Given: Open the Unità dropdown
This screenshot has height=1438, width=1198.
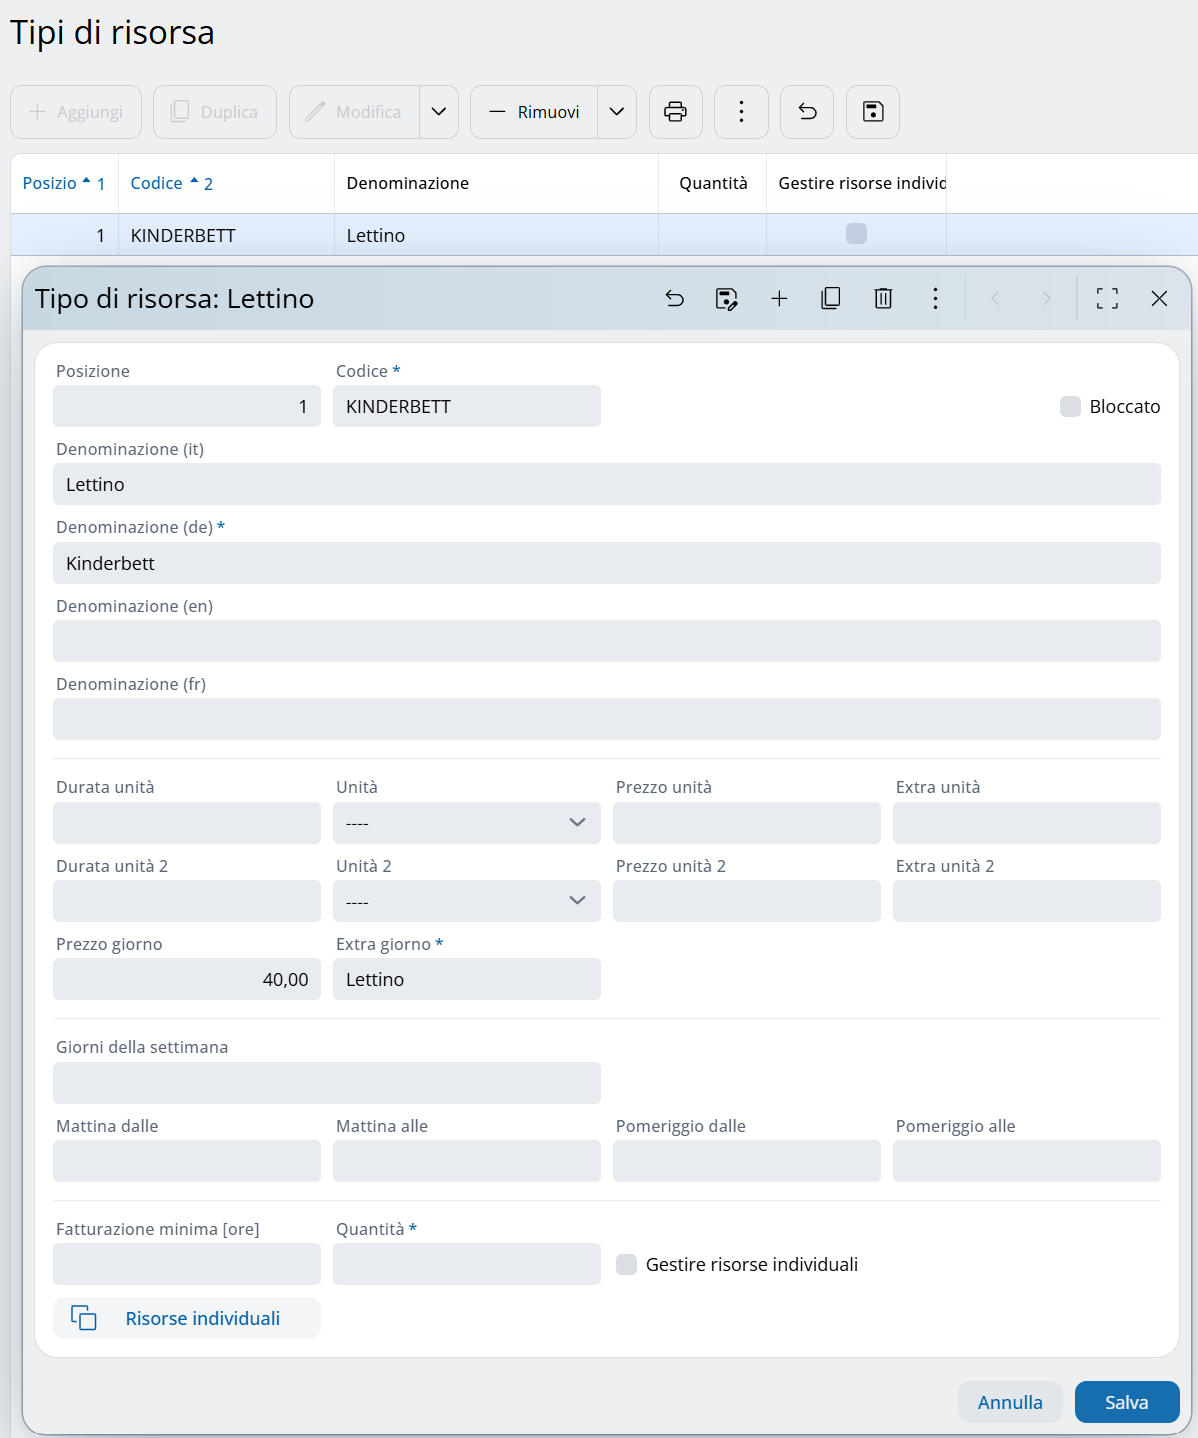Looking at the screenshot, I should coord(466,823).
